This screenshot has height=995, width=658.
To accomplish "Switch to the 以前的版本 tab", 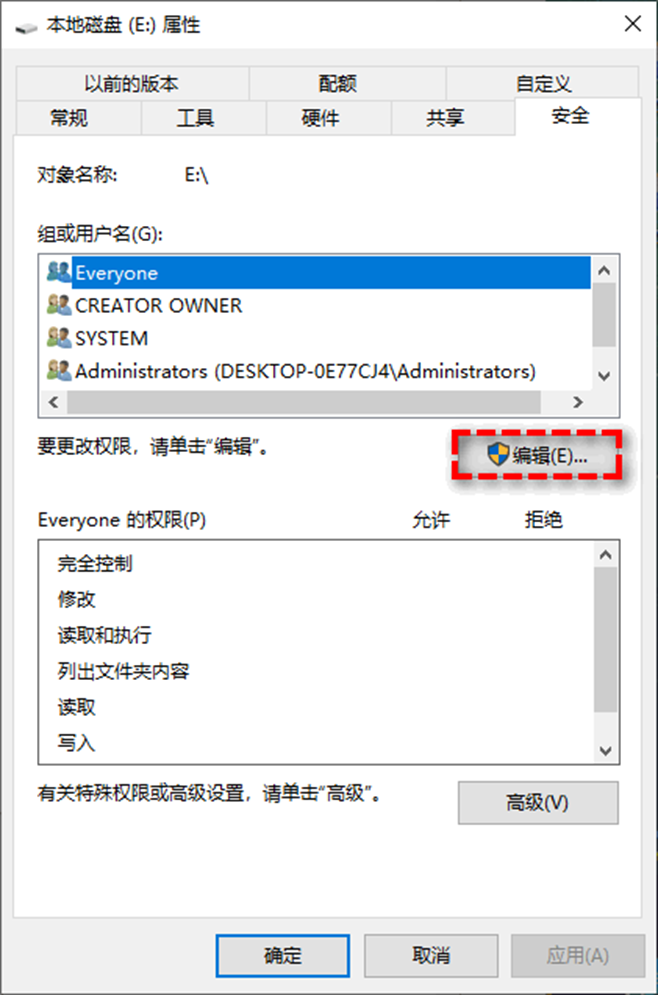I will point(132,84).
